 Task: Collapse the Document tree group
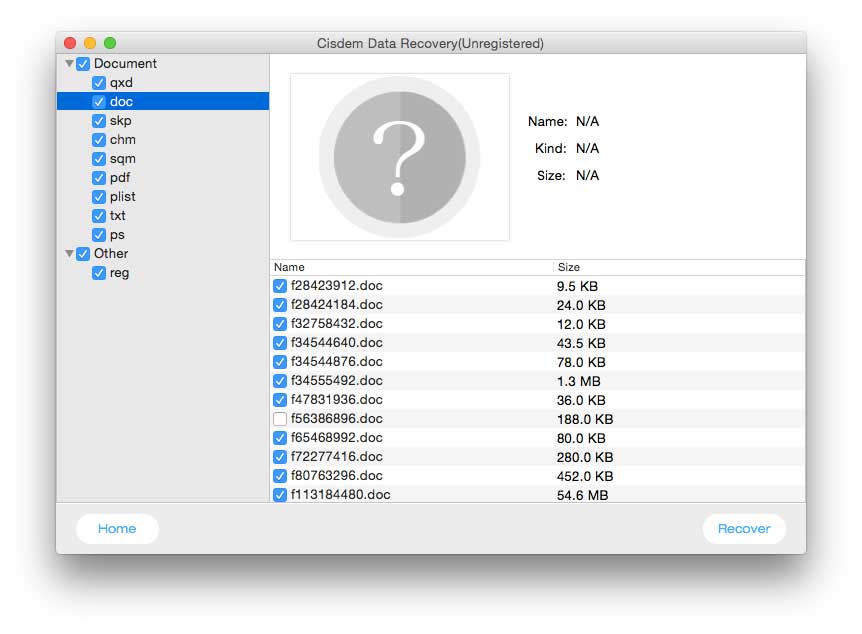(x=69, y=64)
